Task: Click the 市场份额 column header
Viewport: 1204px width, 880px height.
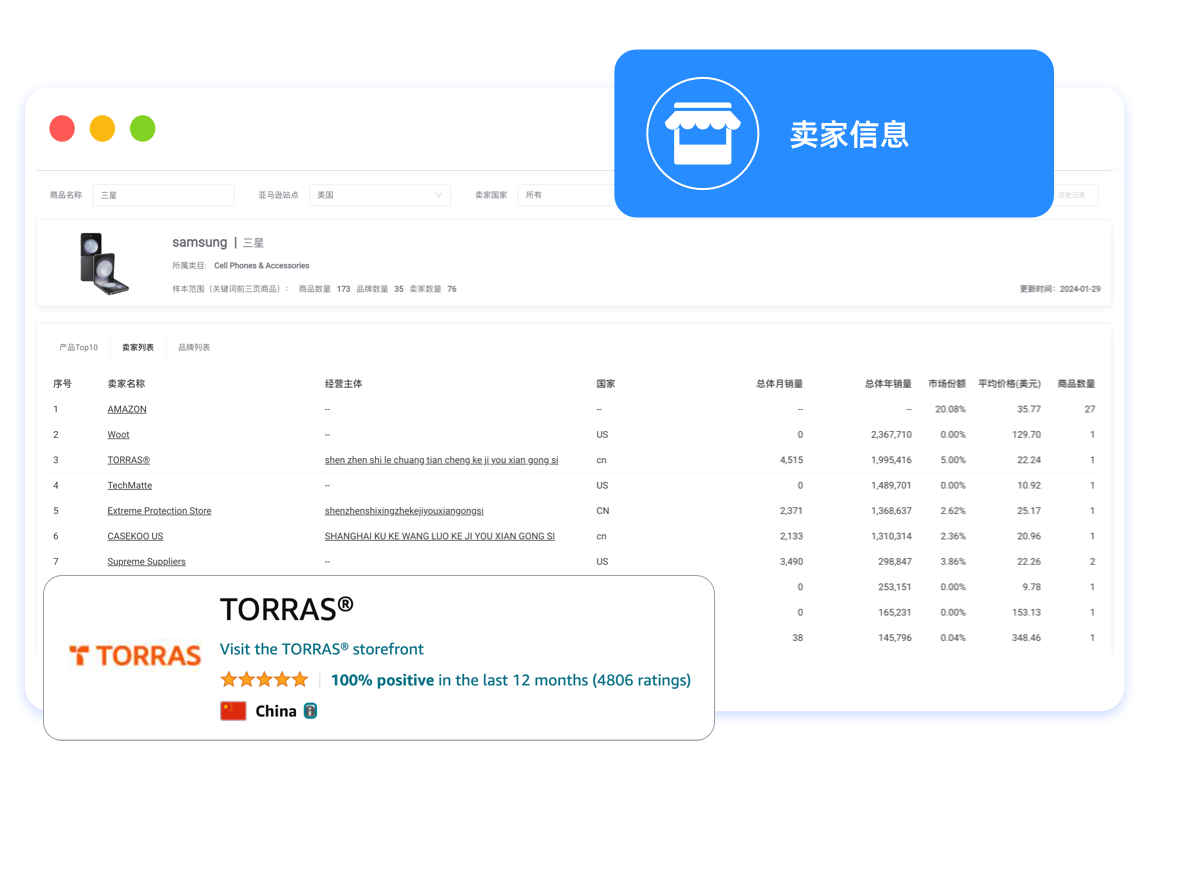Action: point(947,384)
